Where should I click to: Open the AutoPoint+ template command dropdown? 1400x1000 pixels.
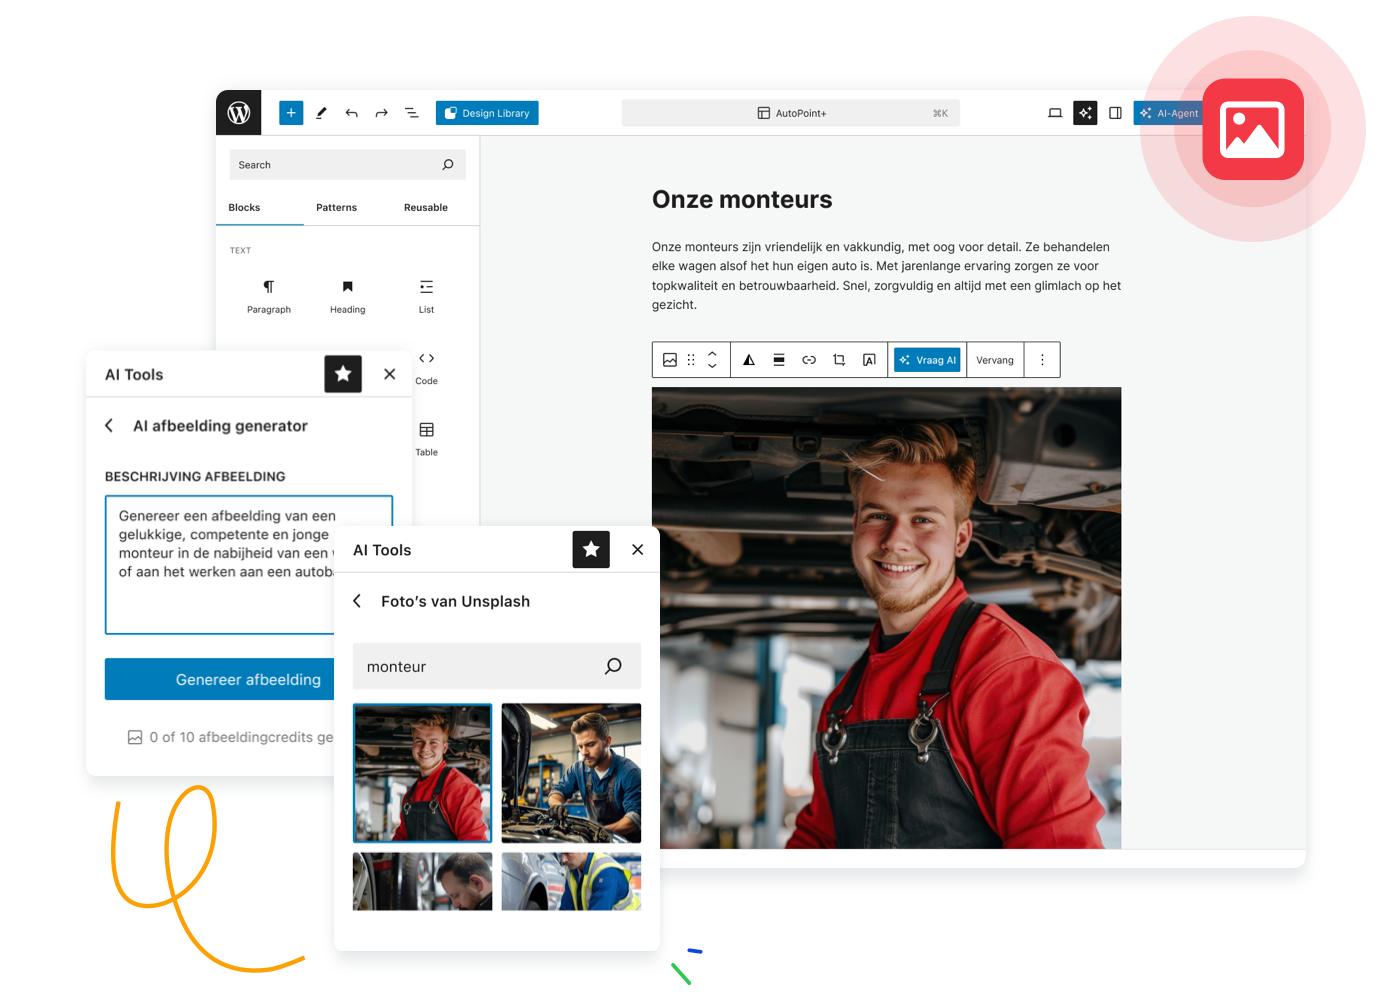(x=791, y=113)
